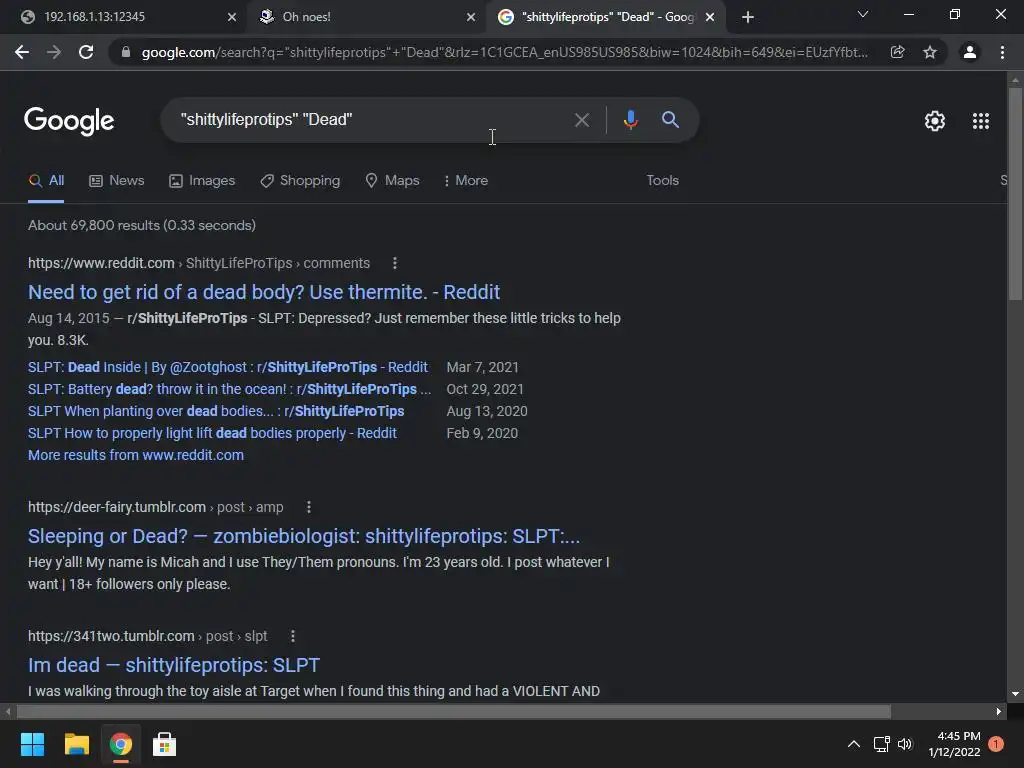
Task: Open the Chrome three-dot menu
Action: coord(1002,52)
